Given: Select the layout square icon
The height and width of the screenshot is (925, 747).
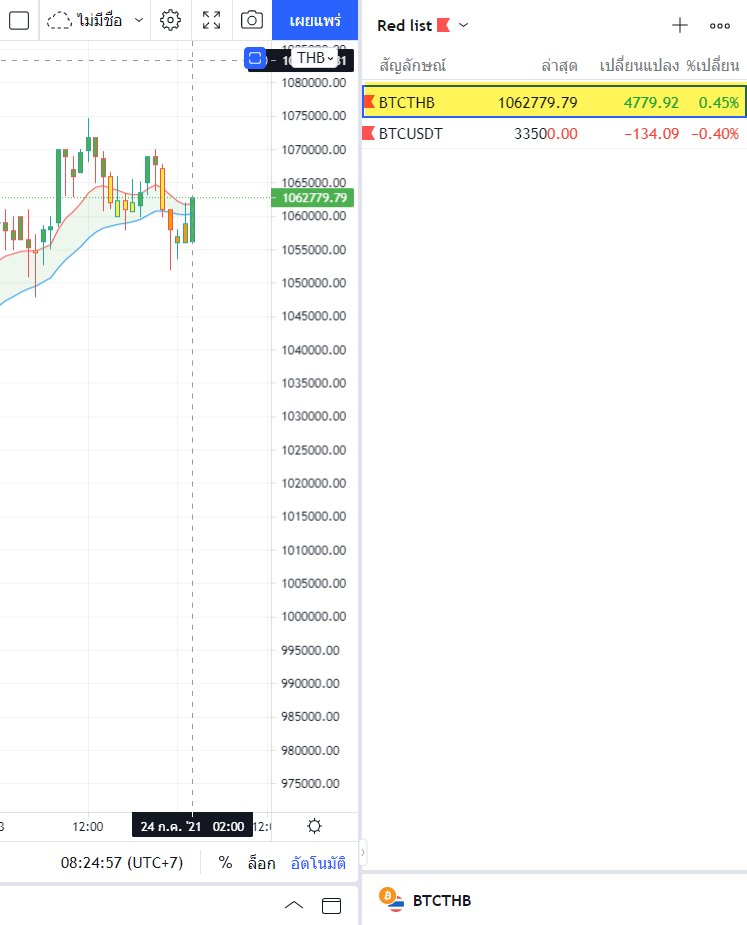Looking at the screenshot, I should [x=19, y=21].
